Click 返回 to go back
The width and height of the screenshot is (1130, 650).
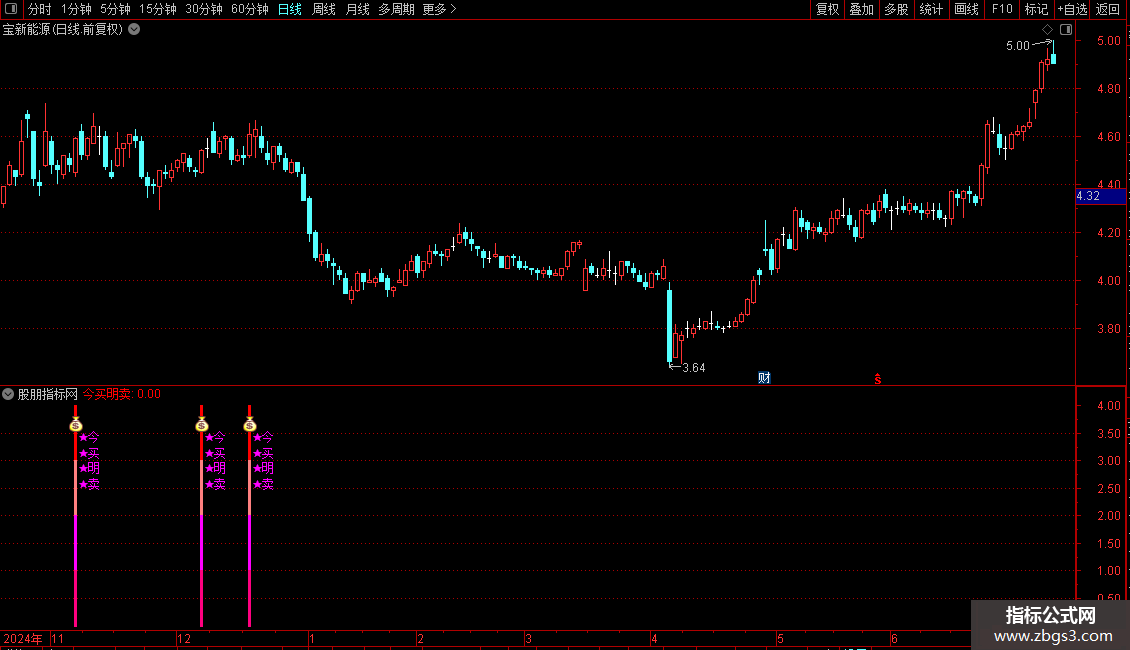tap(1108, 9)
